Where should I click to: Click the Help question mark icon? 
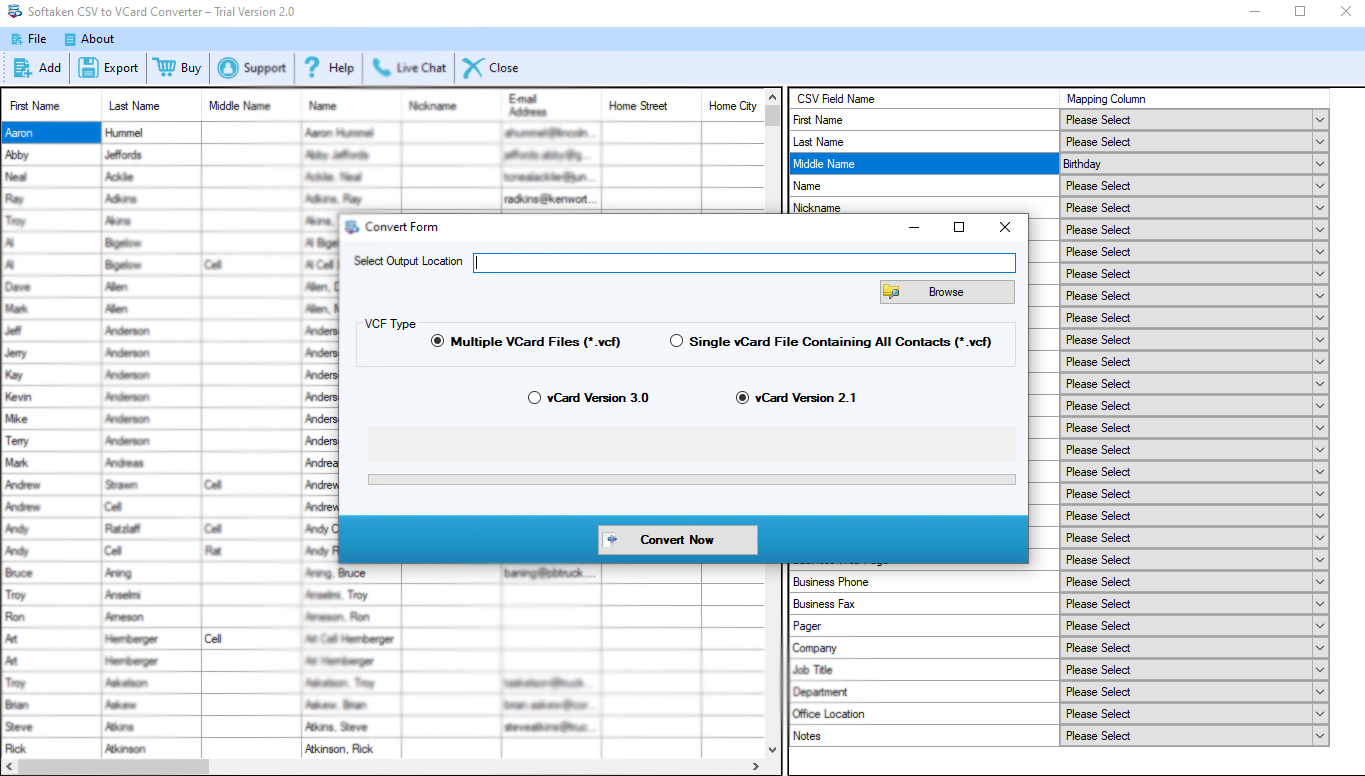[x=312, y=68]
